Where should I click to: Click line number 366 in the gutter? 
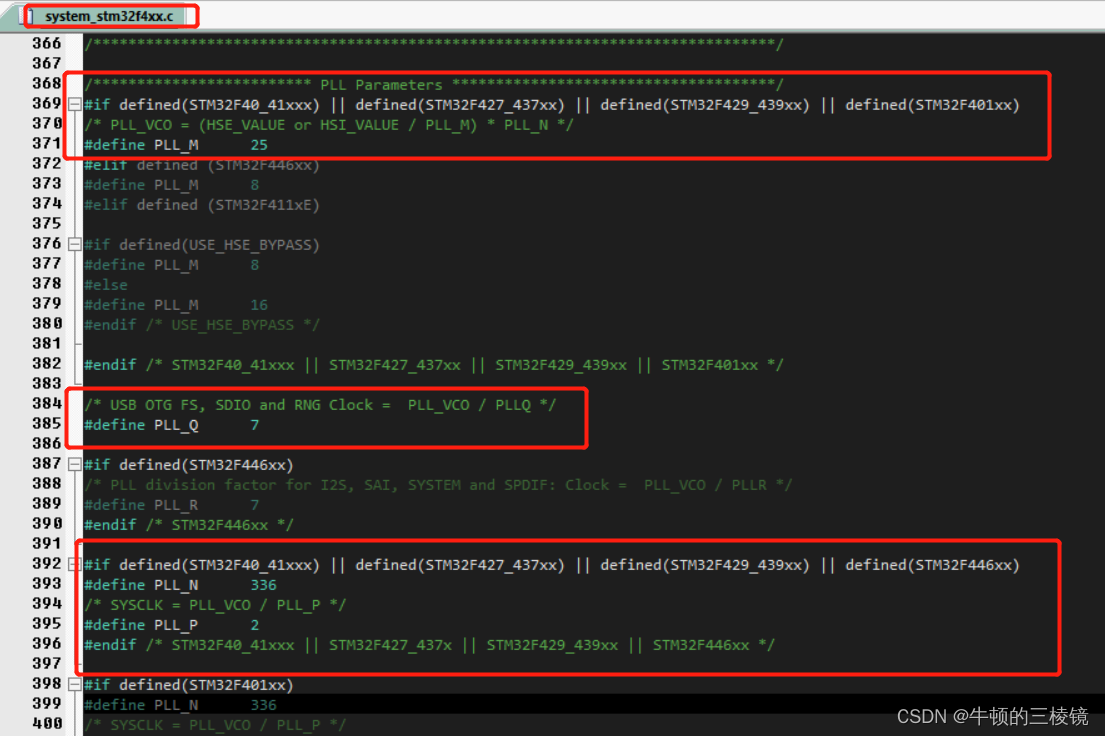pyautogui.click(x=47, y=44)
